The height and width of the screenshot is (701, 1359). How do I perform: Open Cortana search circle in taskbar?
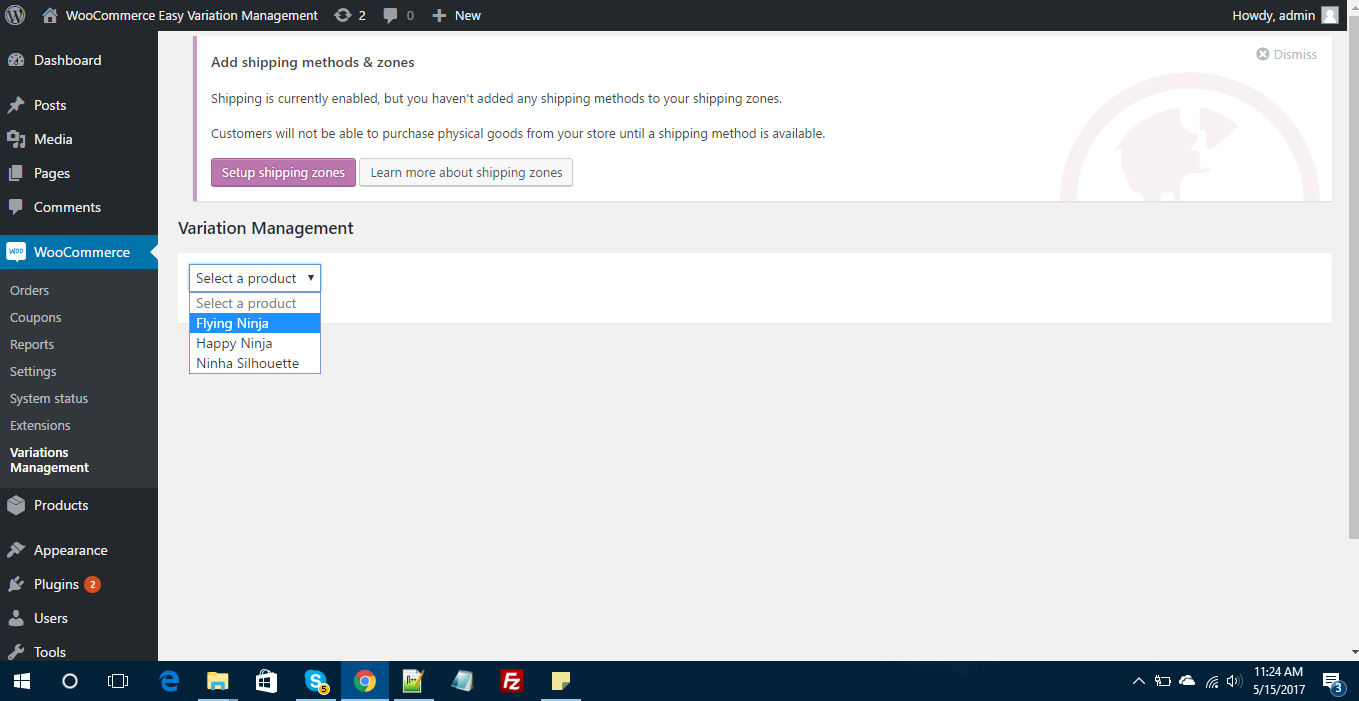point(70,681)
